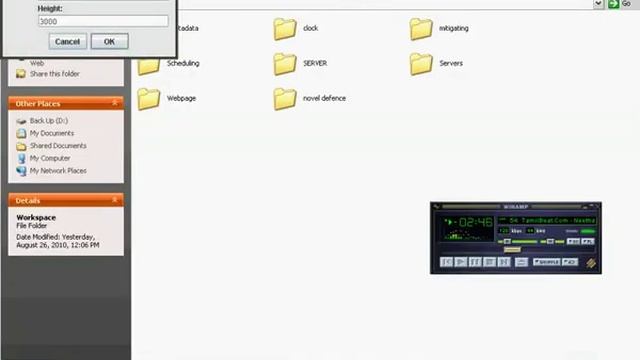Click the Winamp volume slider
Viewport: 640px width, 360px height.
point(519,242)
